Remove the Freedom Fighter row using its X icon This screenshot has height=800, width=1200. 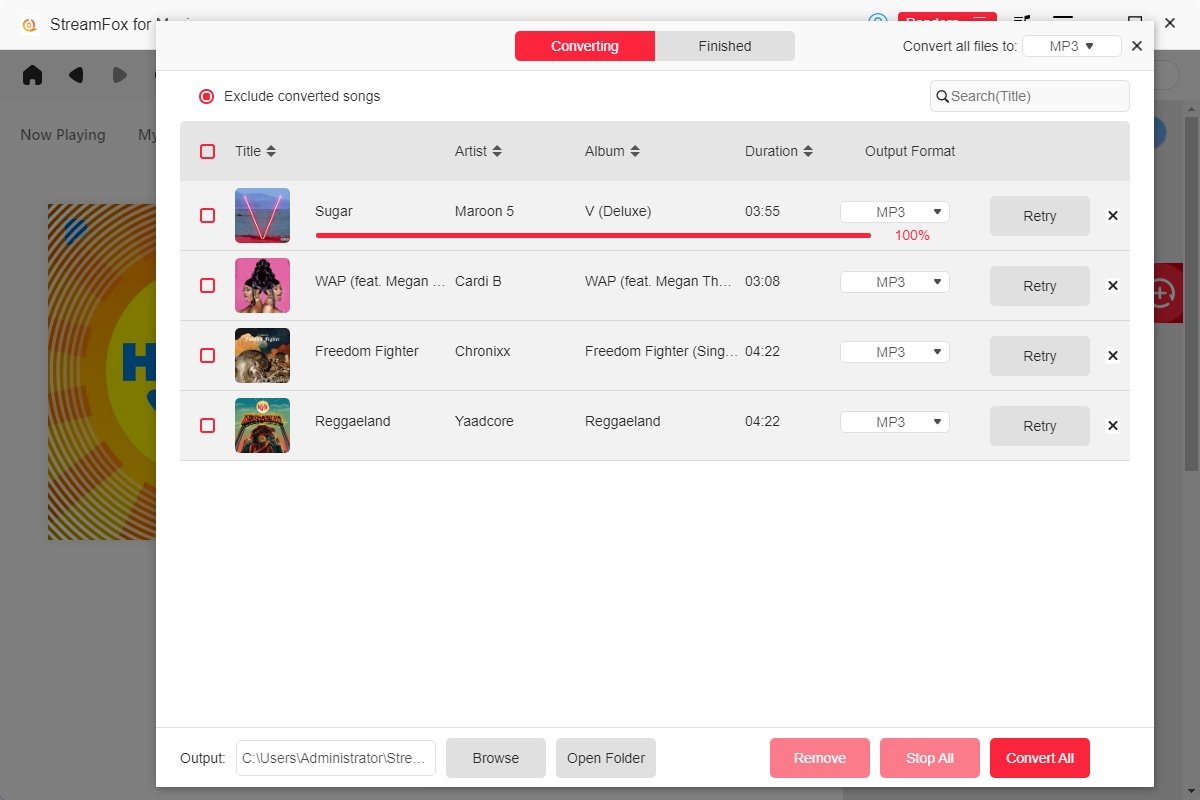1113,356
